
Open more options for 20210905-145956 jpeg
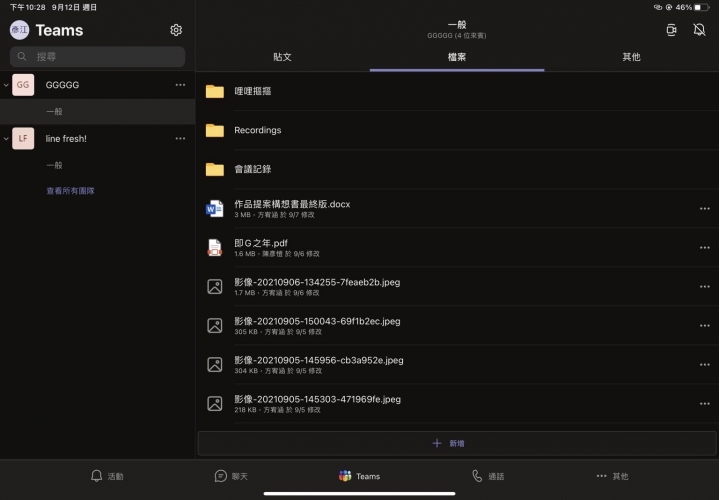[x=705, y=365]
